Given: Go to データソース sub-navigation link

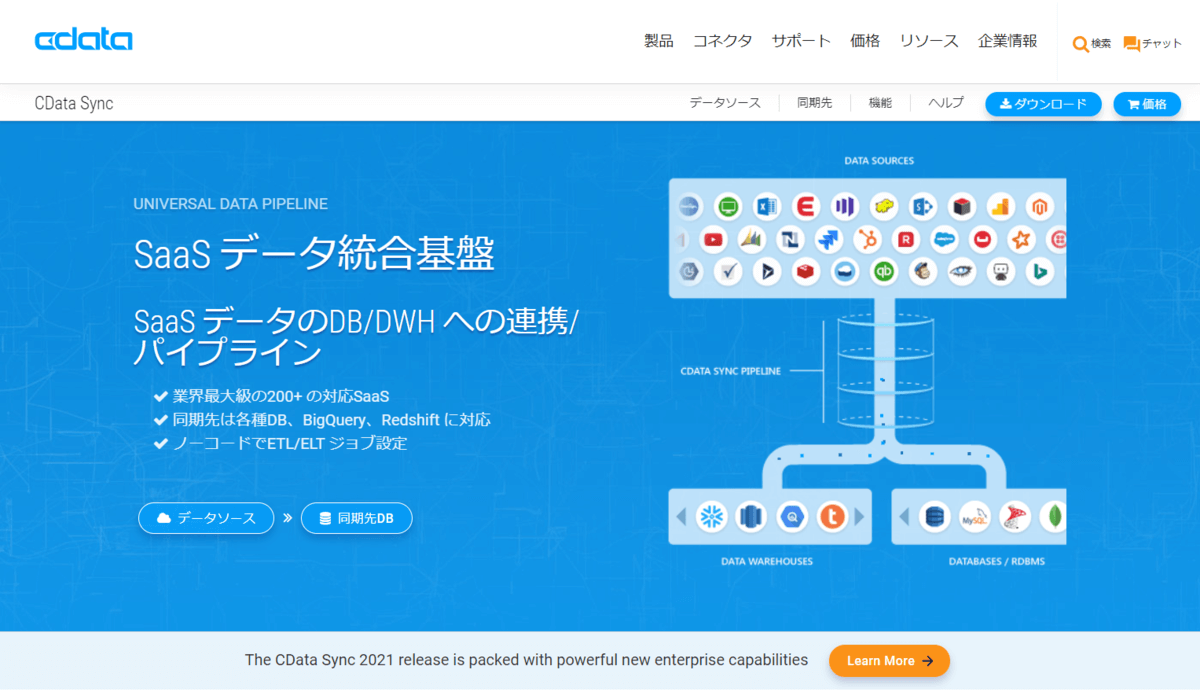Looking at the screenshot, I should pyautogui.click(x=725, y=103).
